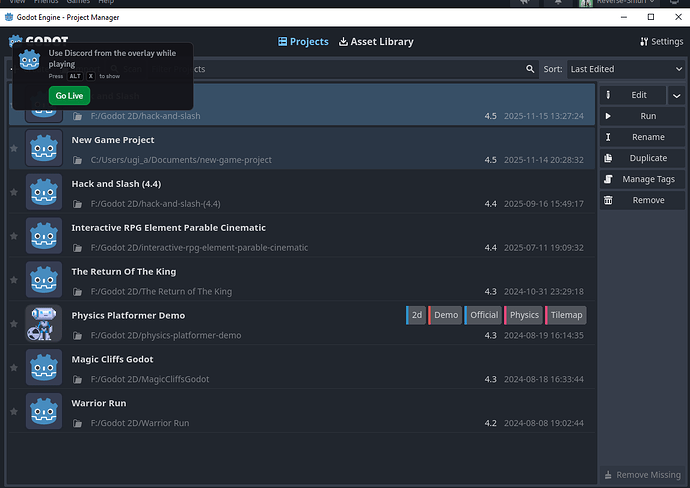Viewport: 690px width, 488px height.
Task: Open the Sort Last Edited dropdown
Action: coord(625,70)
